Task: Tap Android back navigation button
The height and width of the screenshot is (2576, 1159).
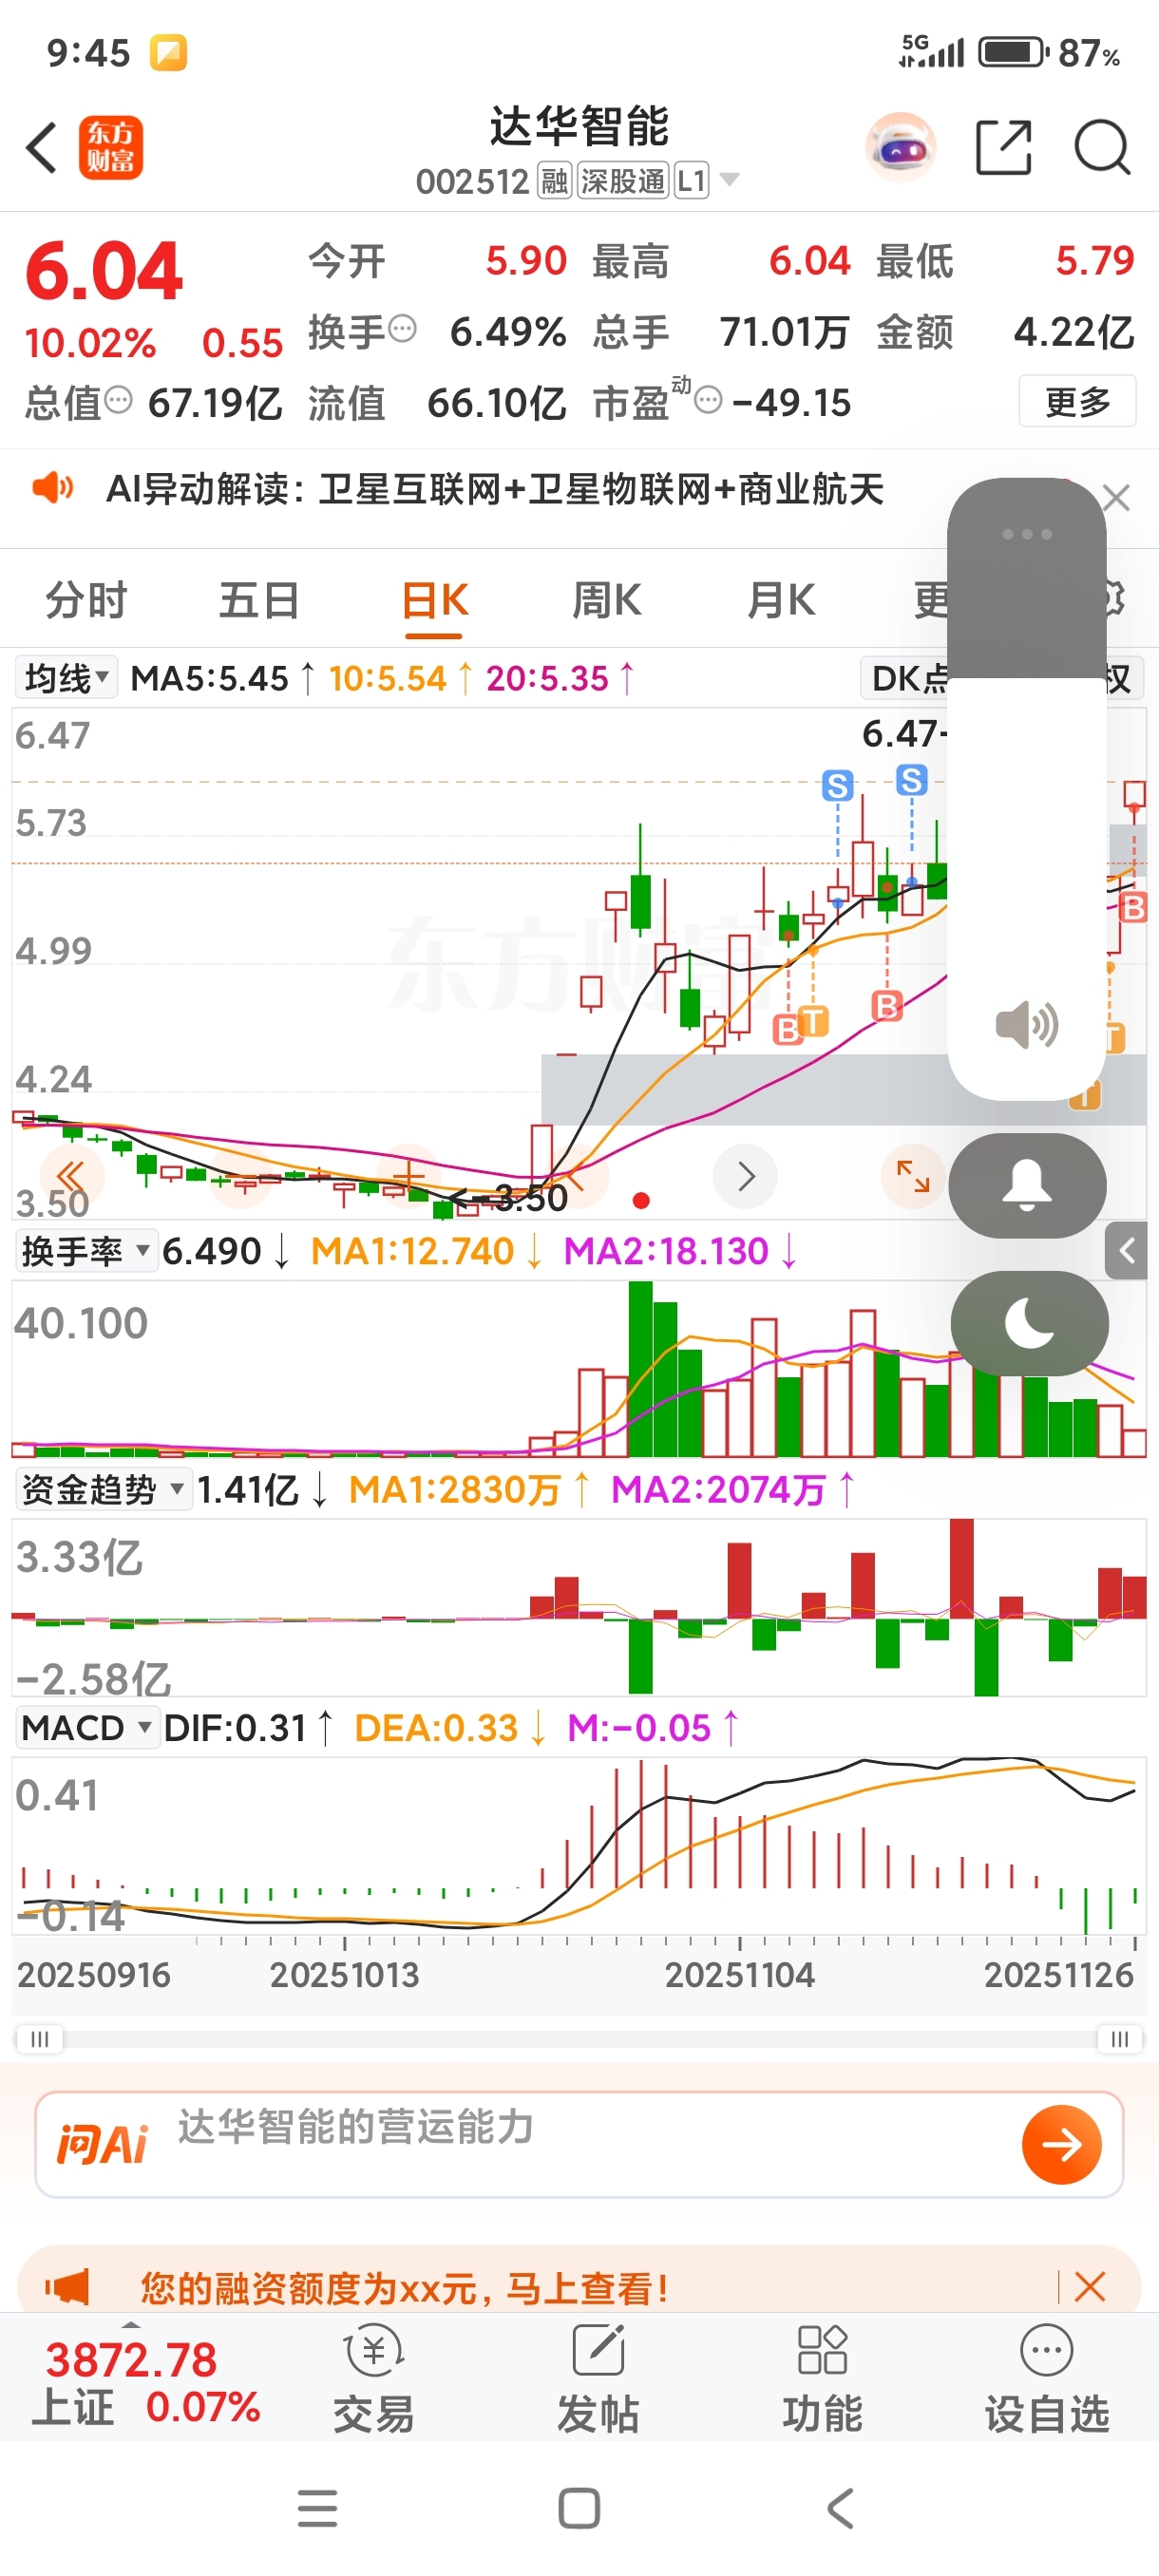Action: (841, 2508)
